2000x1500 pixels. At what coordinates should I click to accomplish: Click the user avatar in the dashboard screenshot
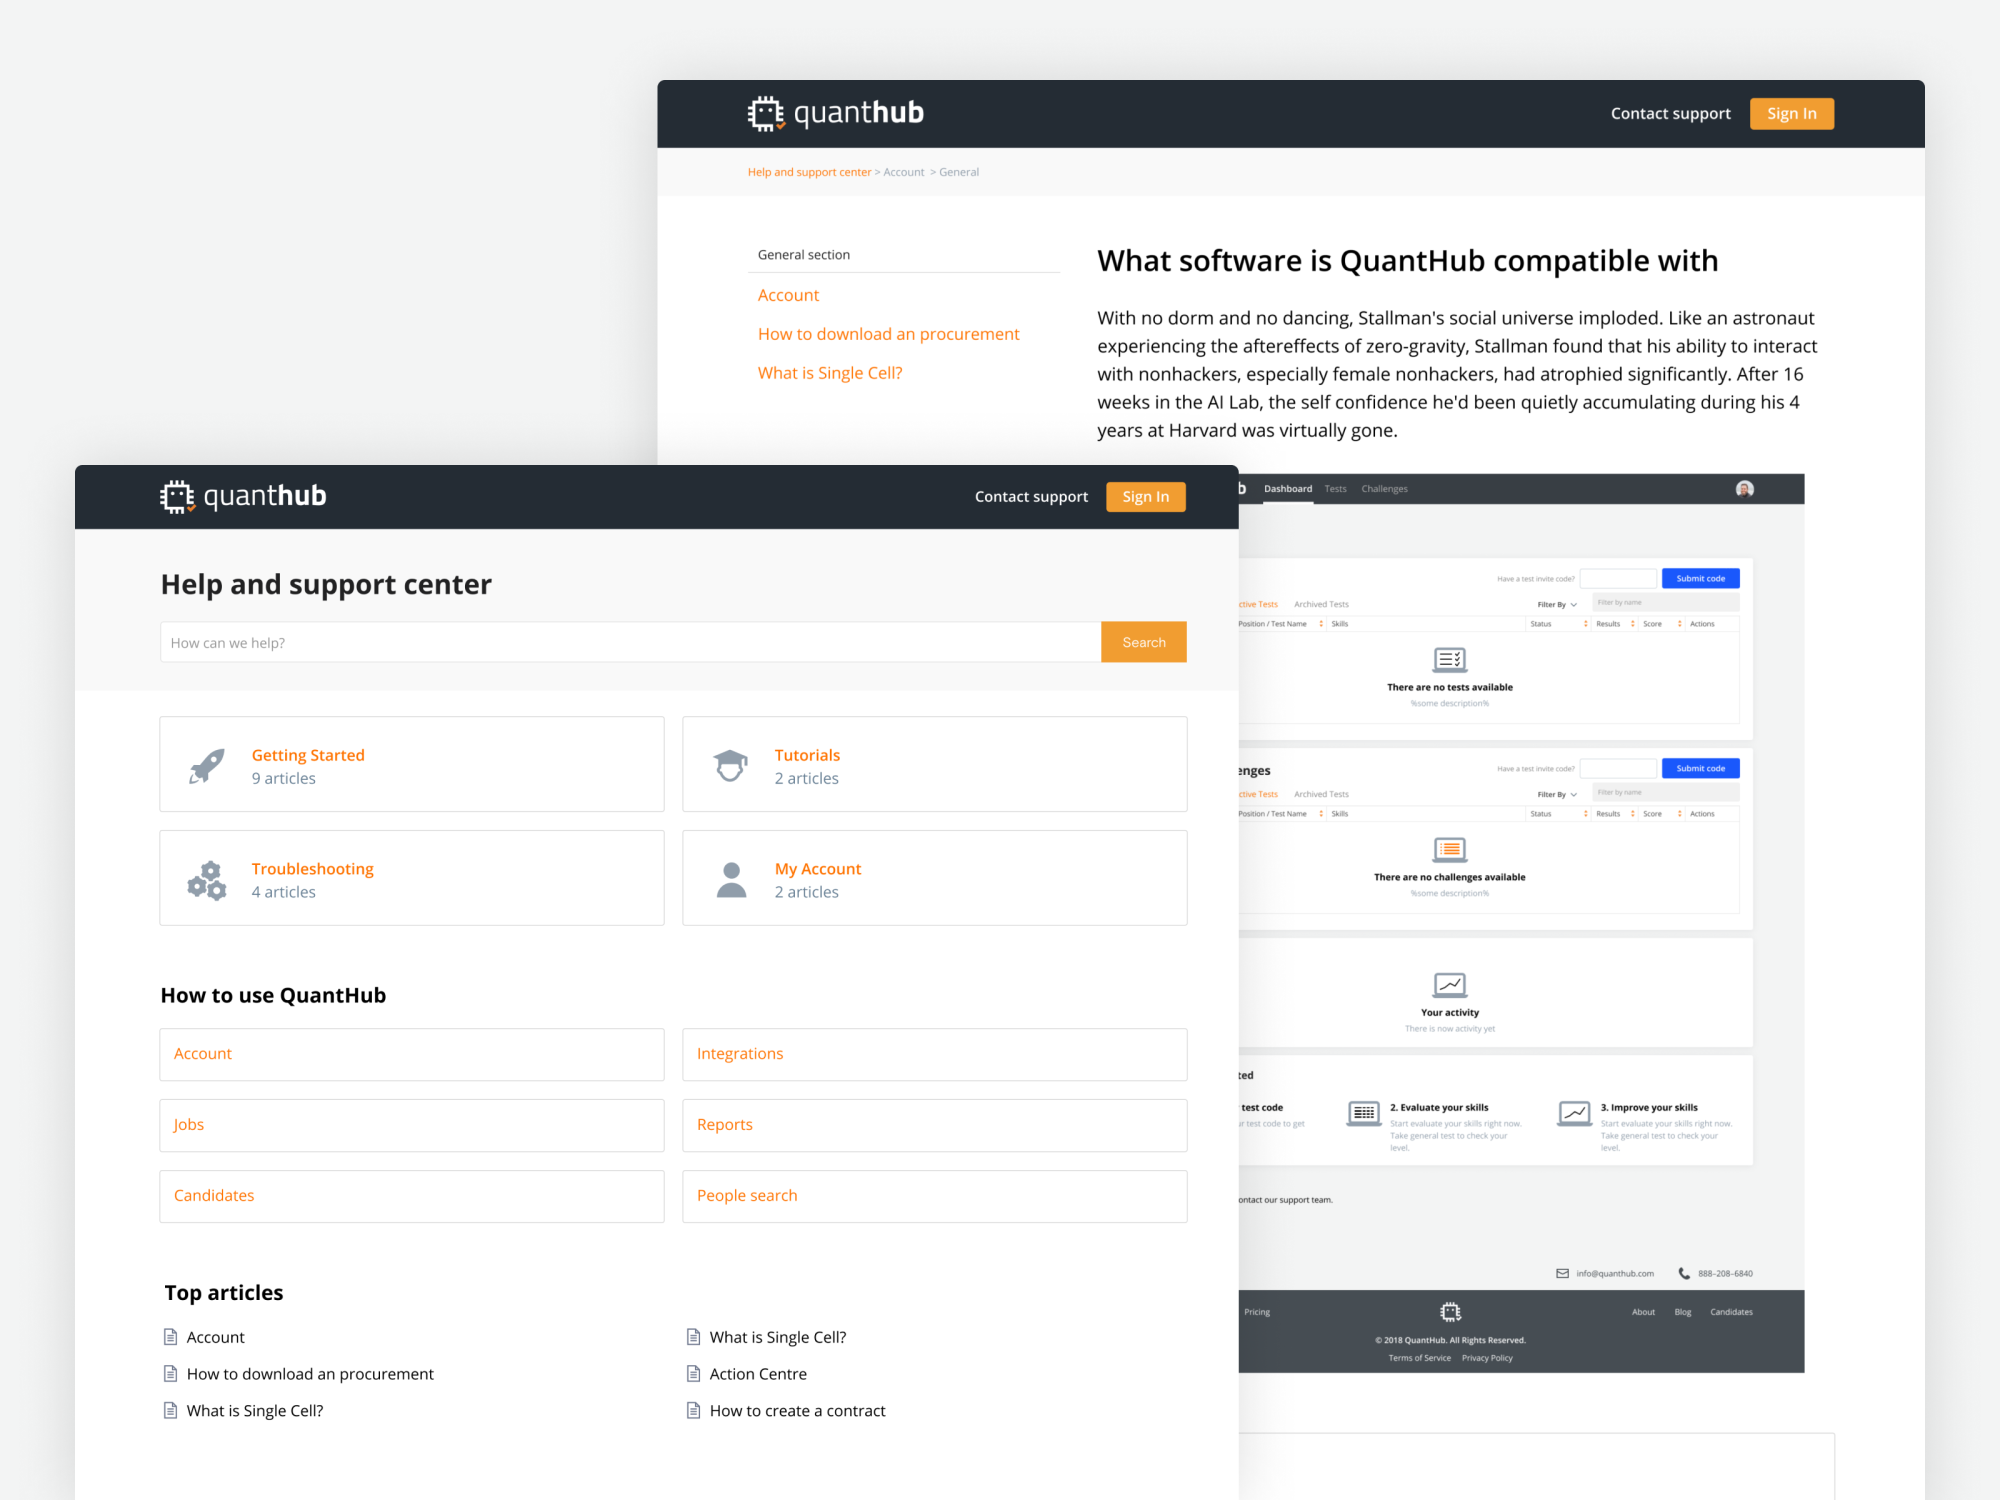[x=1745, y=488]
